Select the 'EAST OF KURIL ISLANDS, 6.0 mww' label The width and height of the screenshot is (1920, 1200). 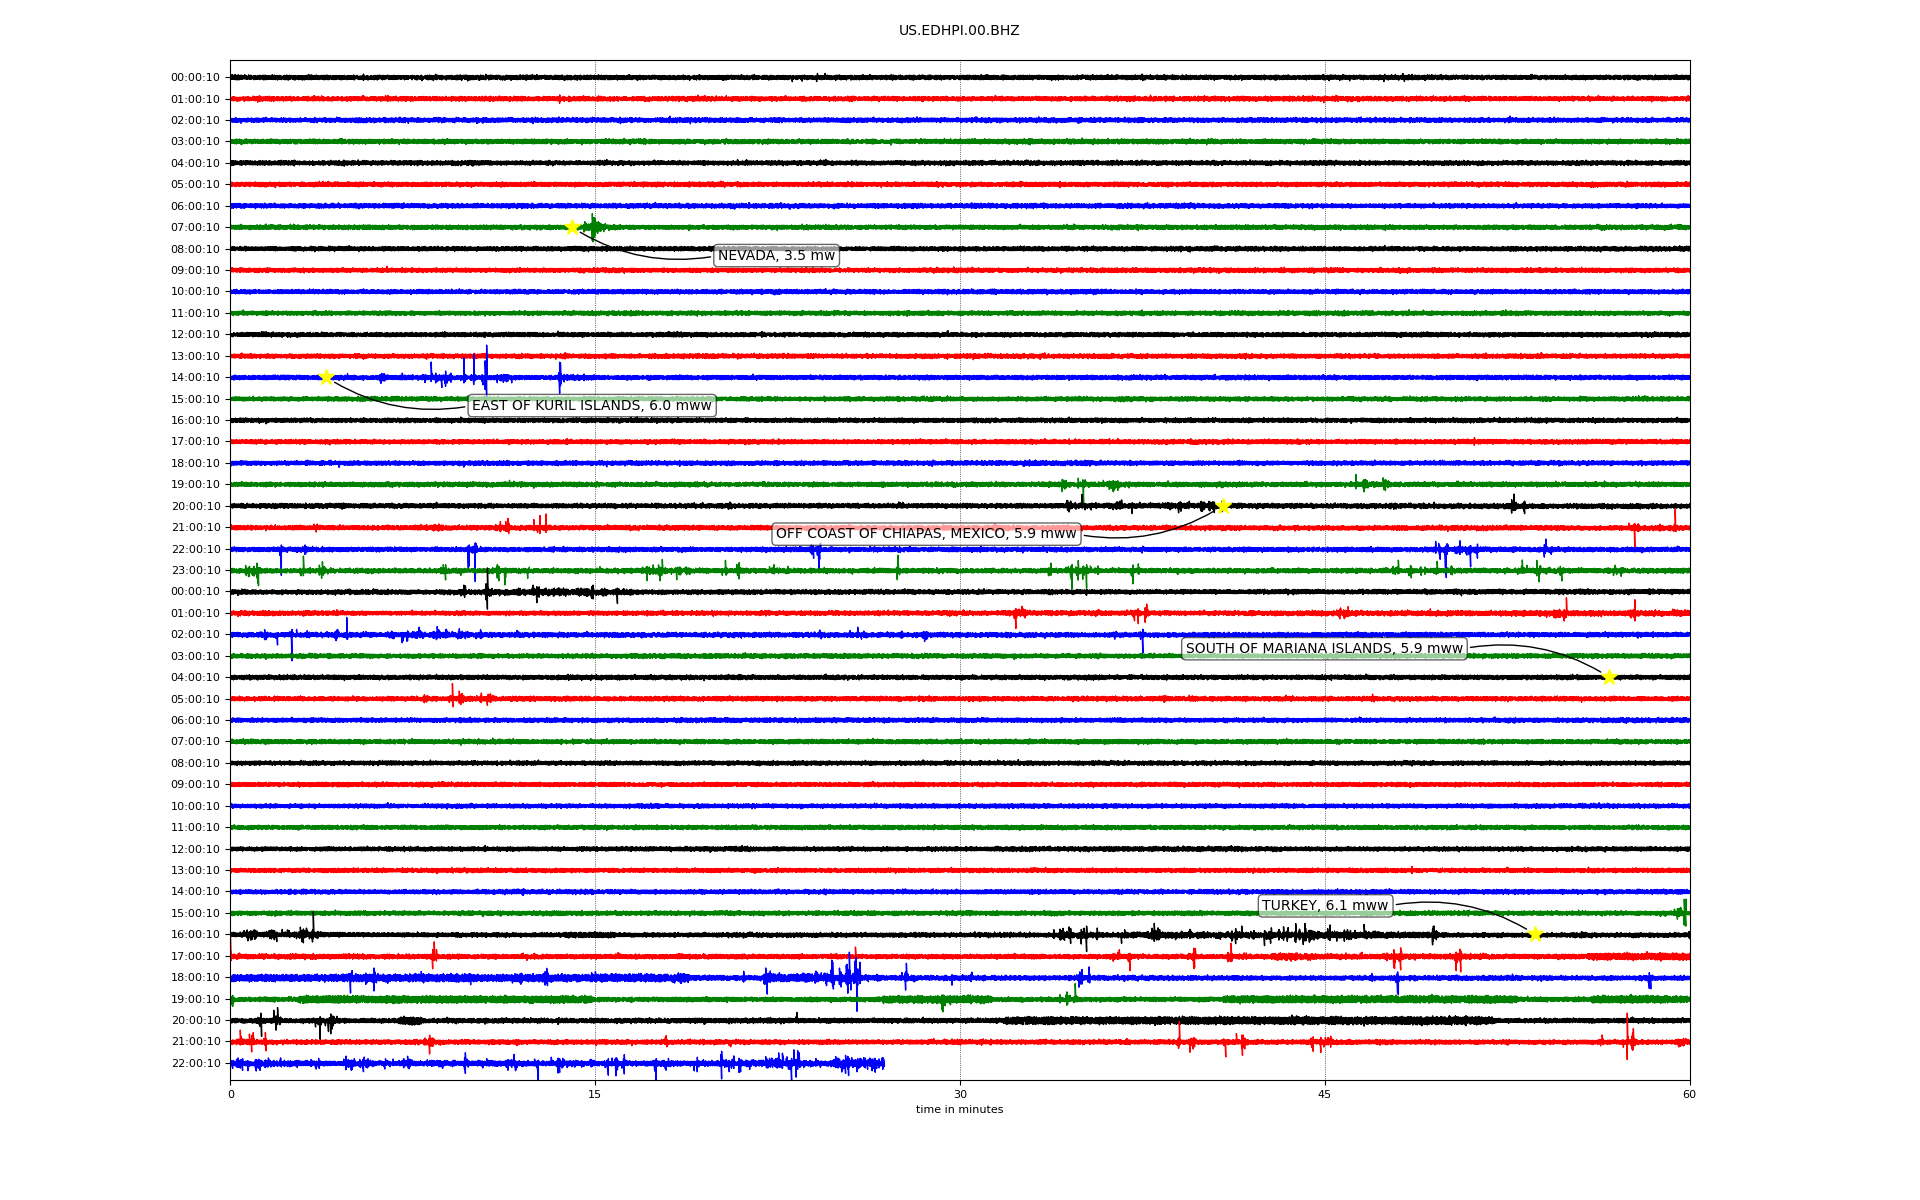point(592,406)
